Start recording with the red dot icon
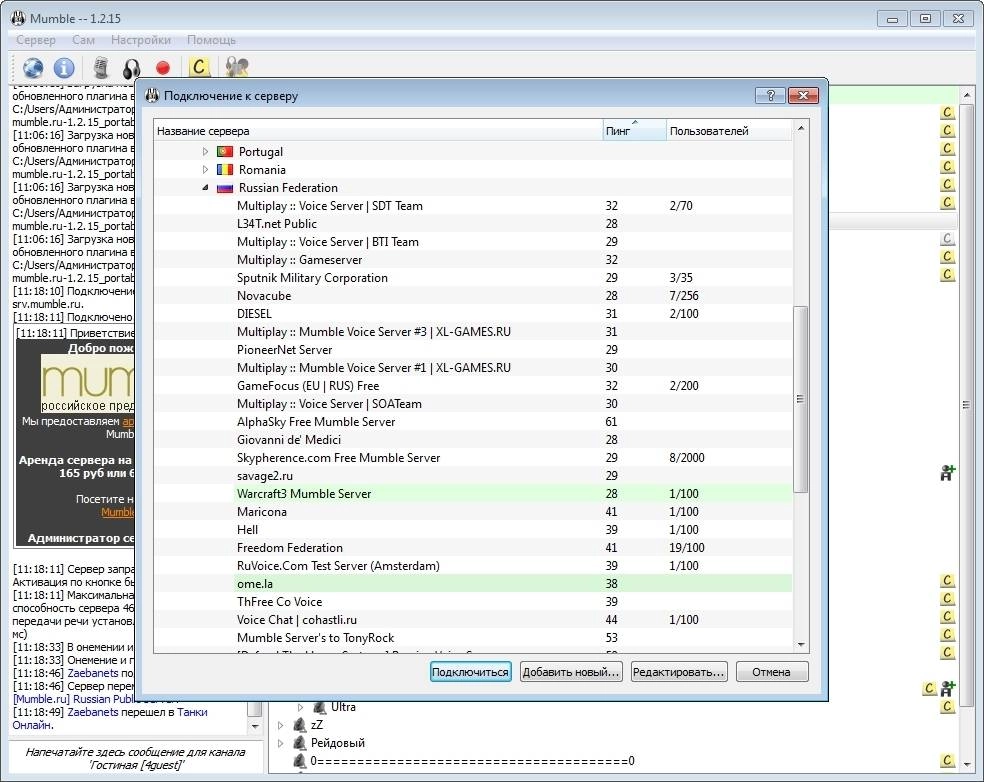 [163, 68]
